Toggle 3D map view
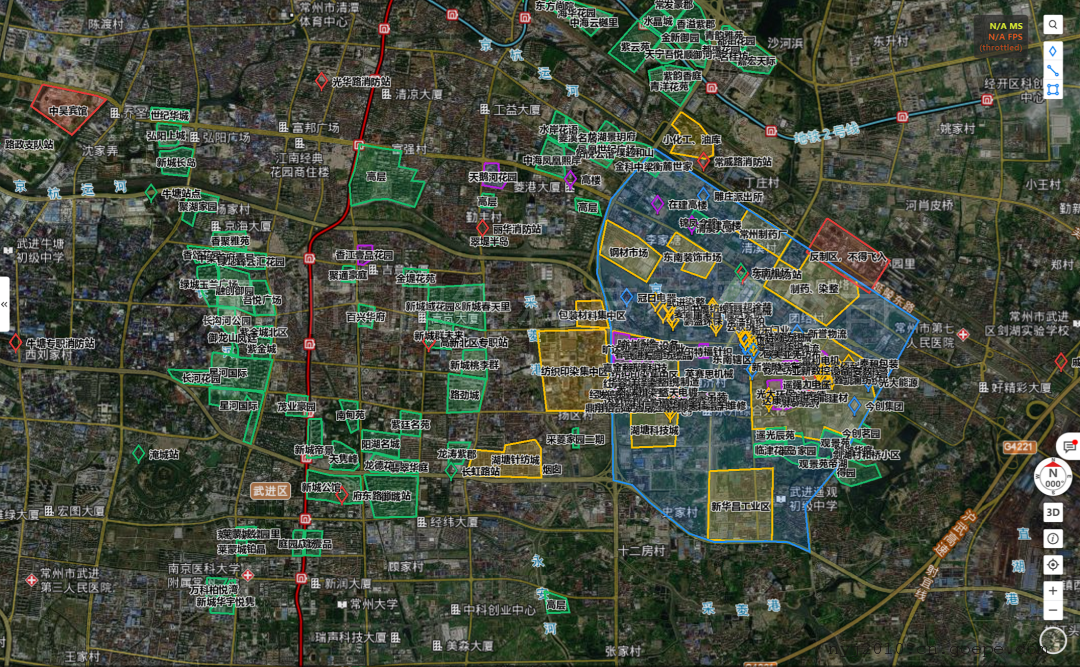 coord(1053,512)
